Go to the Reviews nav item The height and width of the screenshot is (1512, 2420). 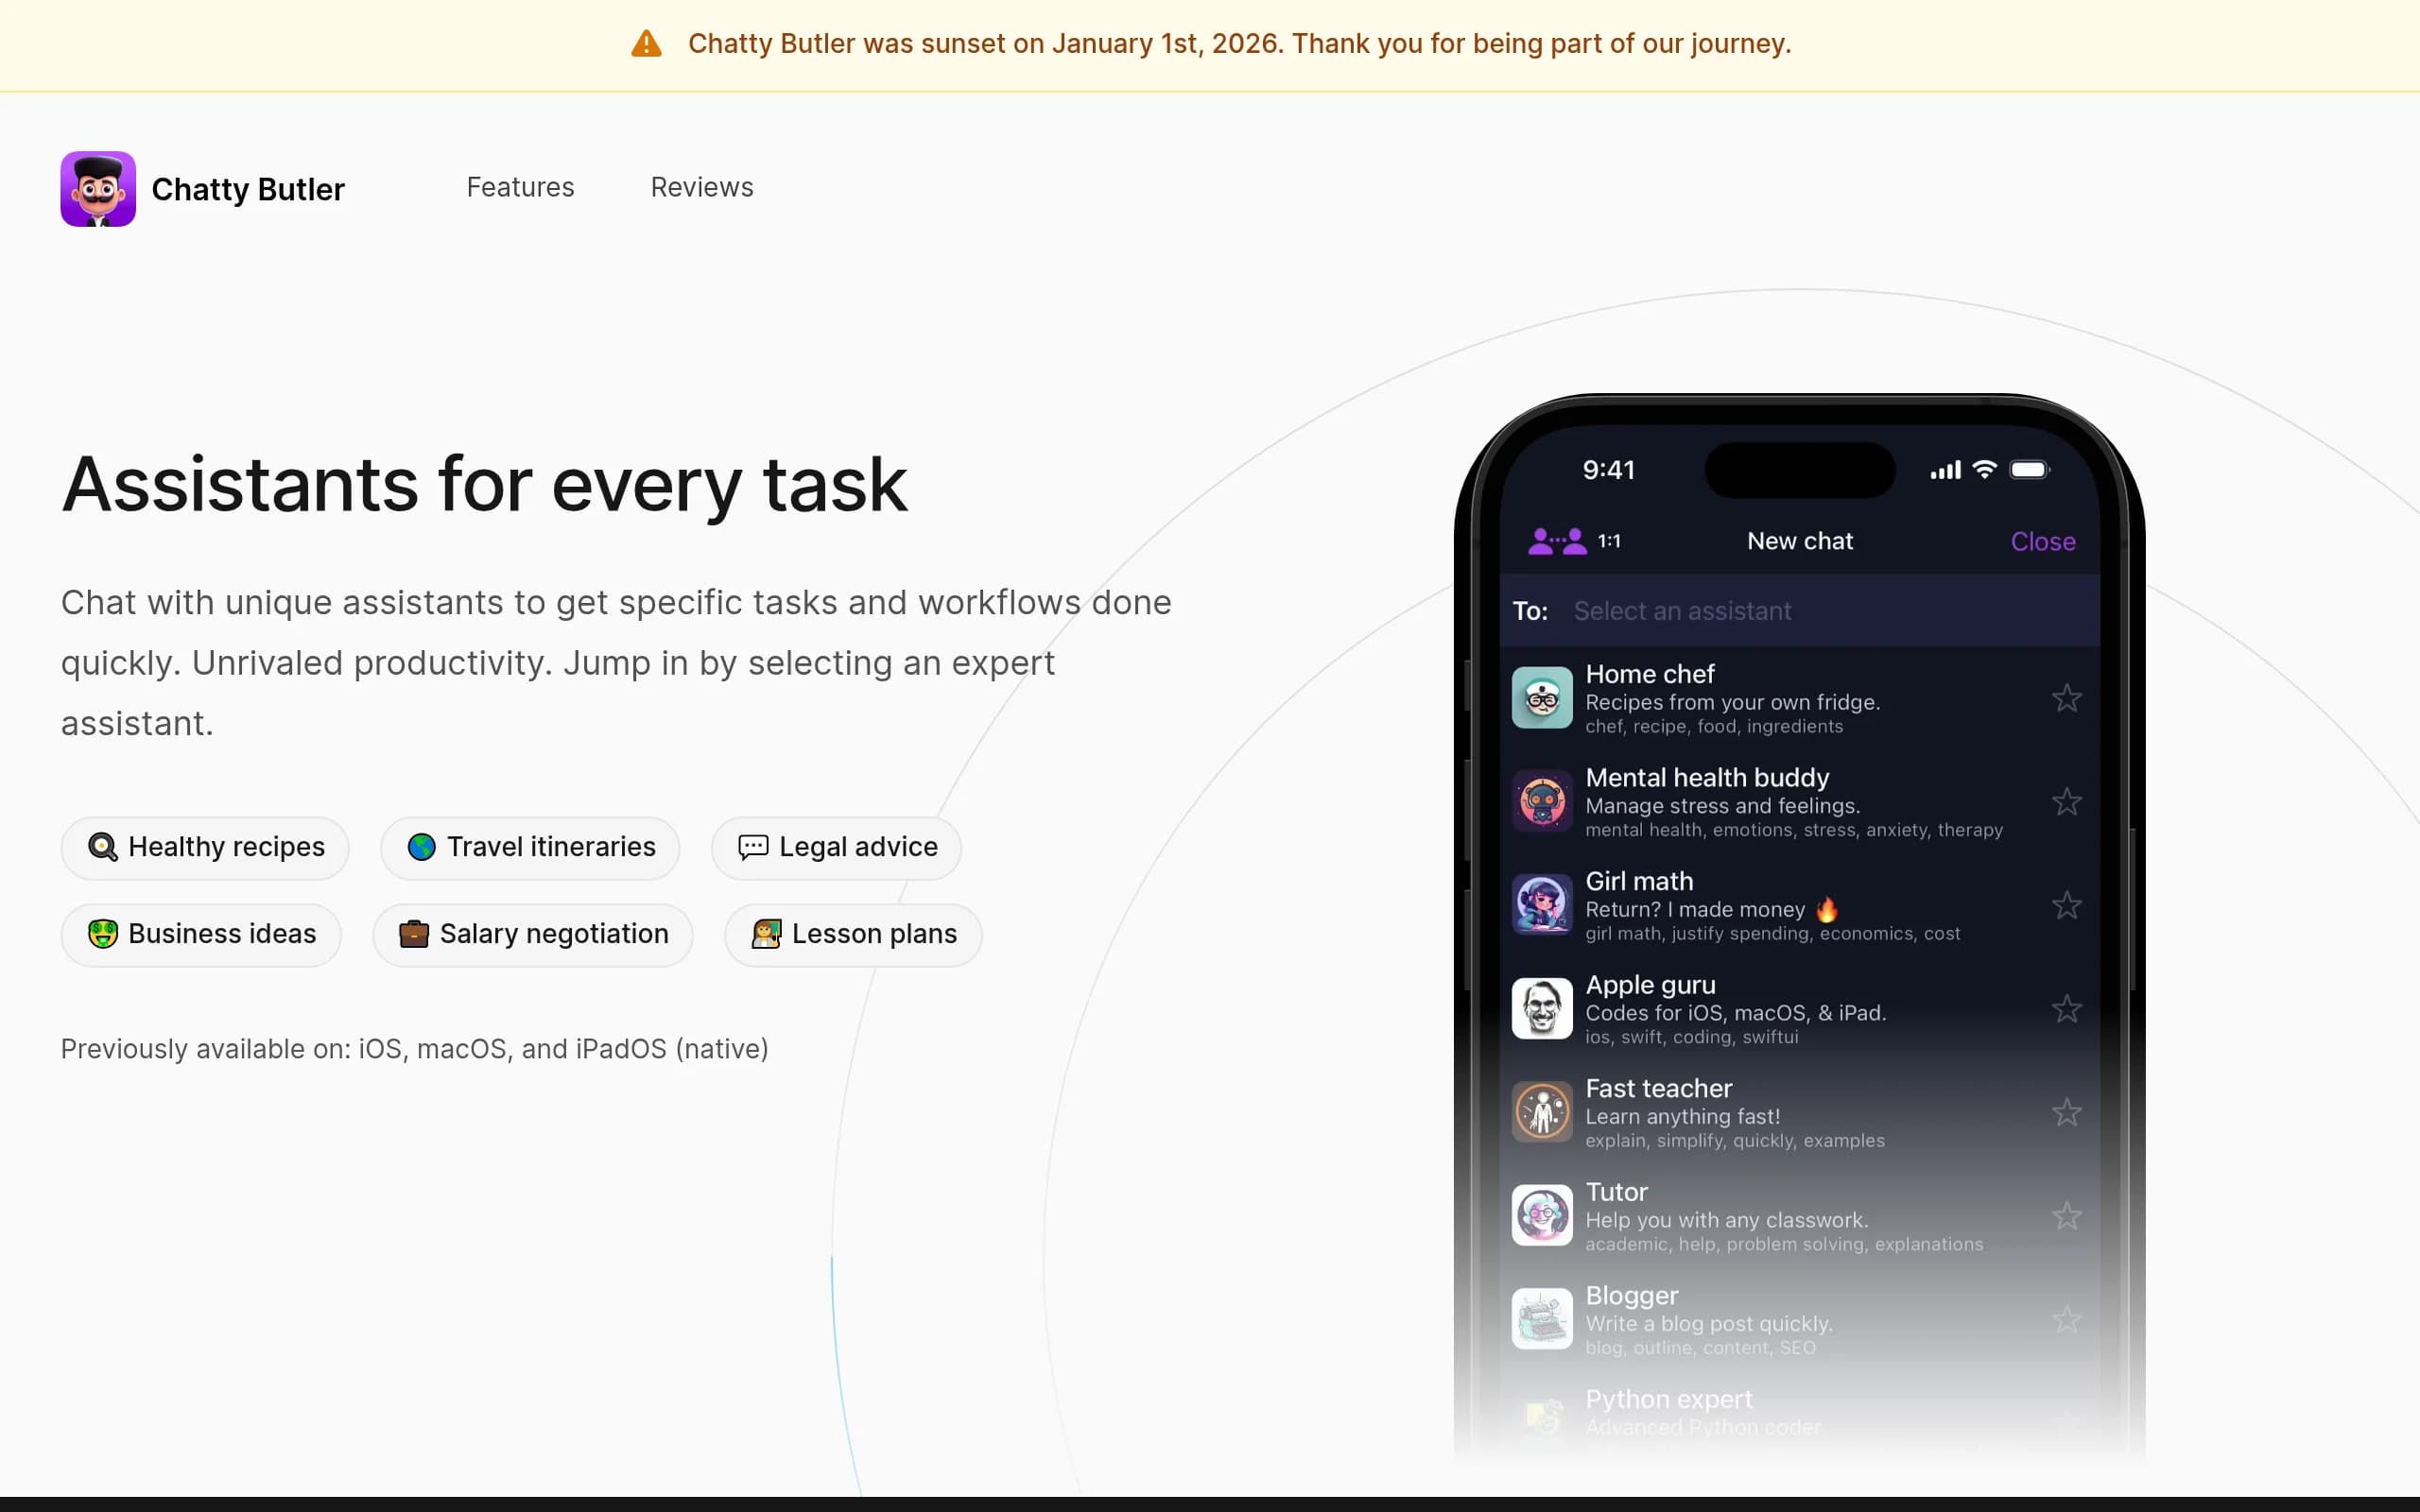702,187
